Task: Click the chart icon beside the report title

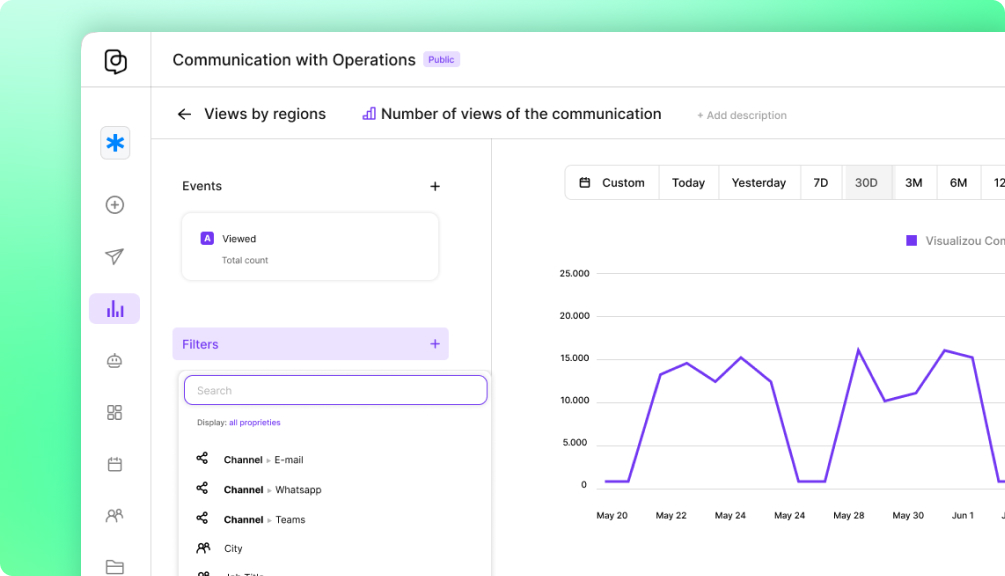Action: pos(369,114)
